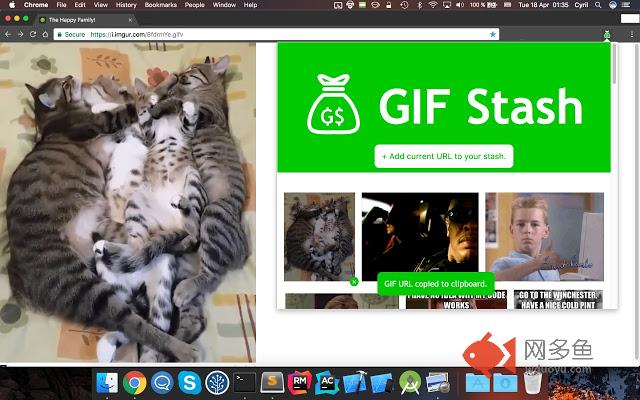Reload the current page
The width and height of the screenshot is (640, 400).
point(33,34)
